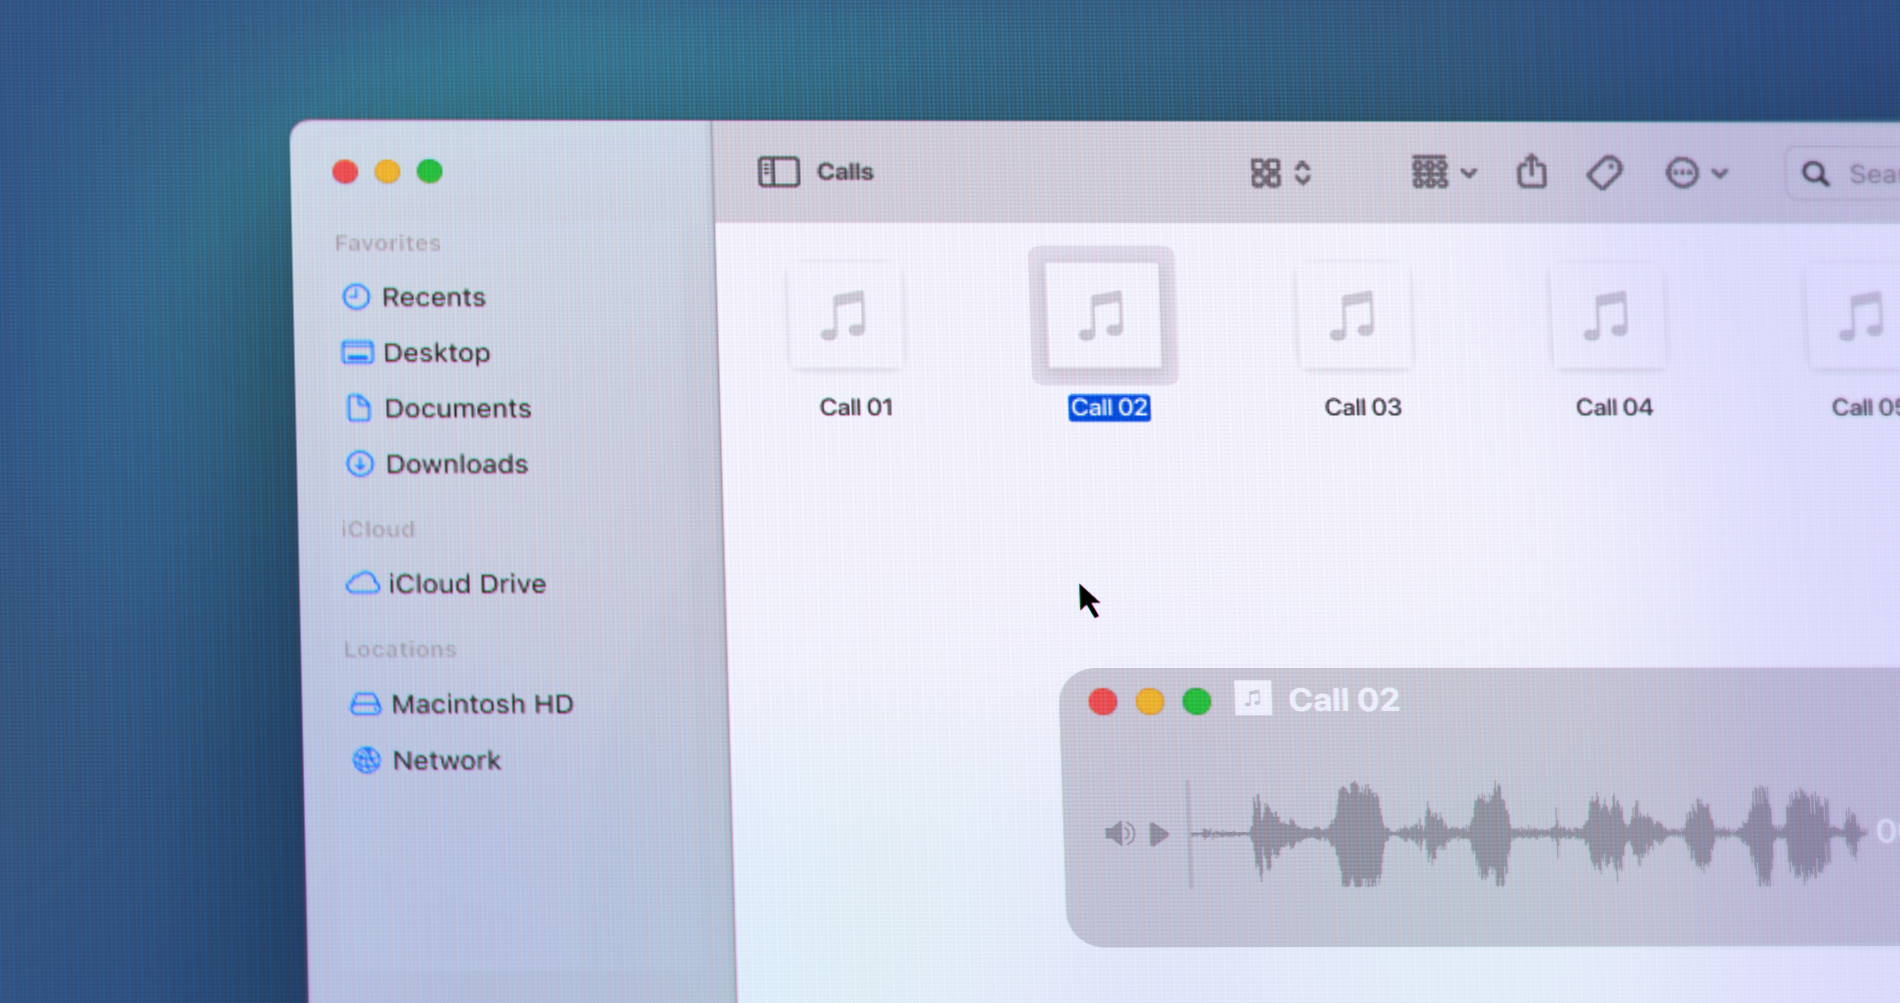Open the group-by options dropdown
The image size is (1900, 1003).
tap(1443, 173)
